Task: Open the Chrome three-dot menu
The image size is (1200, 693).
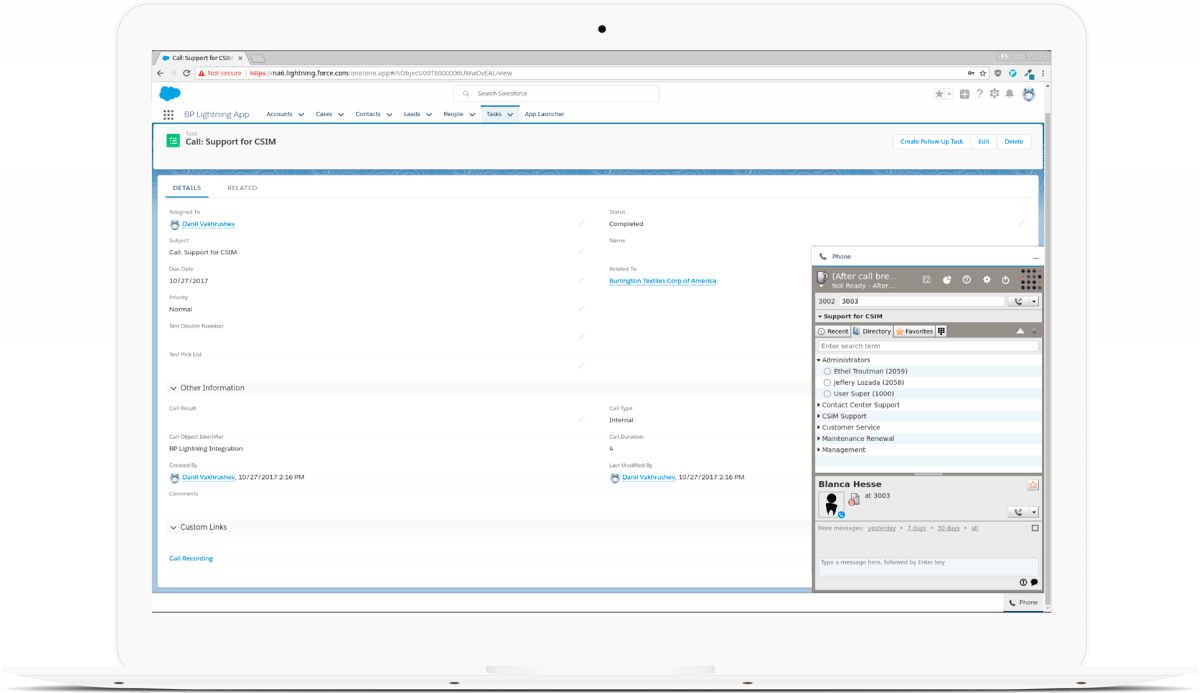Action: [1044, 73]
